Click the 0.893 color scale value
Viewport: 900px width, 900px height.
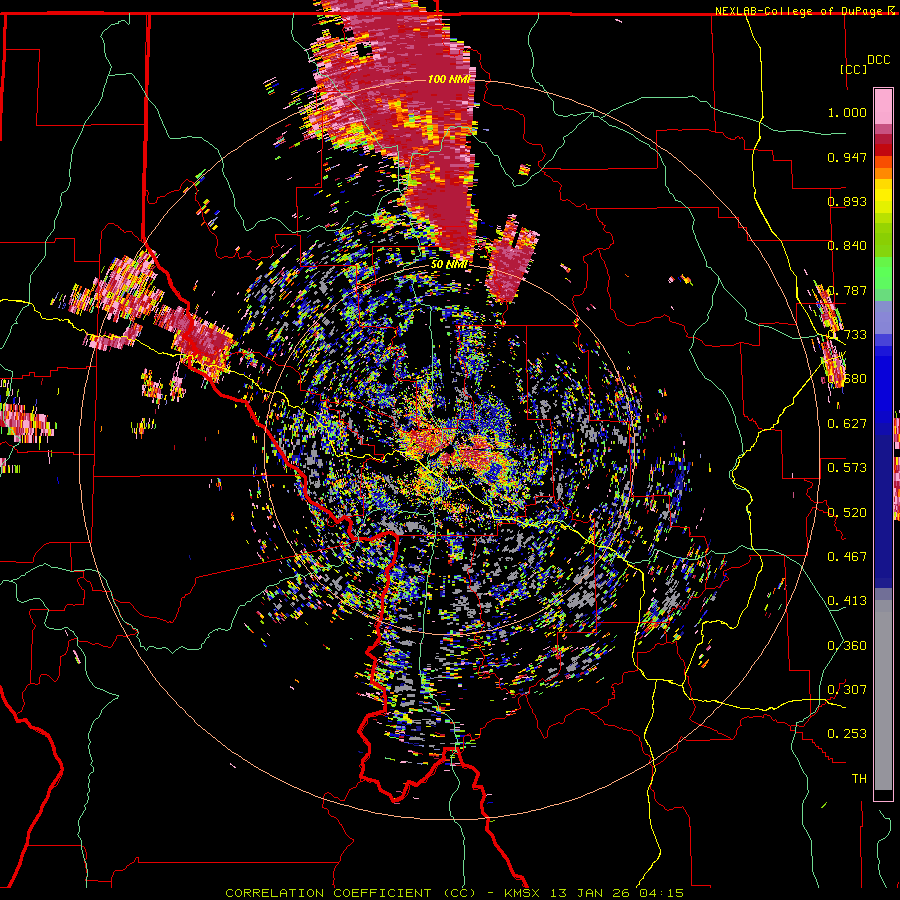pyautogui.click(x=847, y=201)
